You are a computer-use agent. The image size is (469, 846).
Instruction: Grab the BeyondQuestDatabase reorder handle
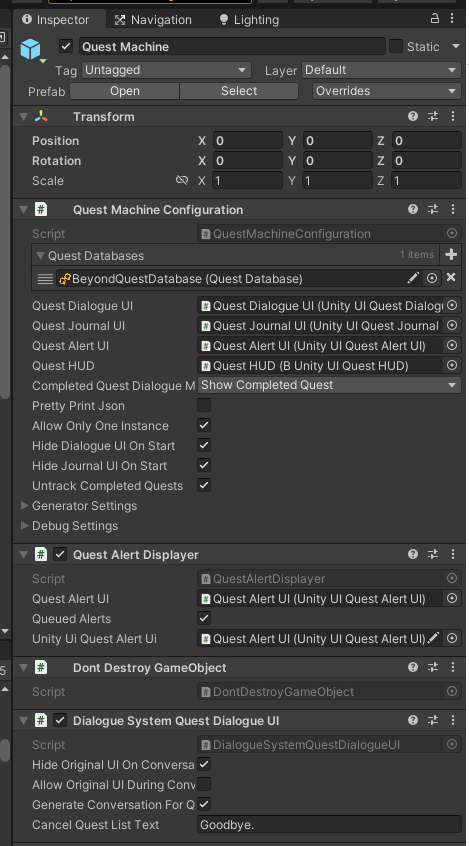tap(45, 279)
